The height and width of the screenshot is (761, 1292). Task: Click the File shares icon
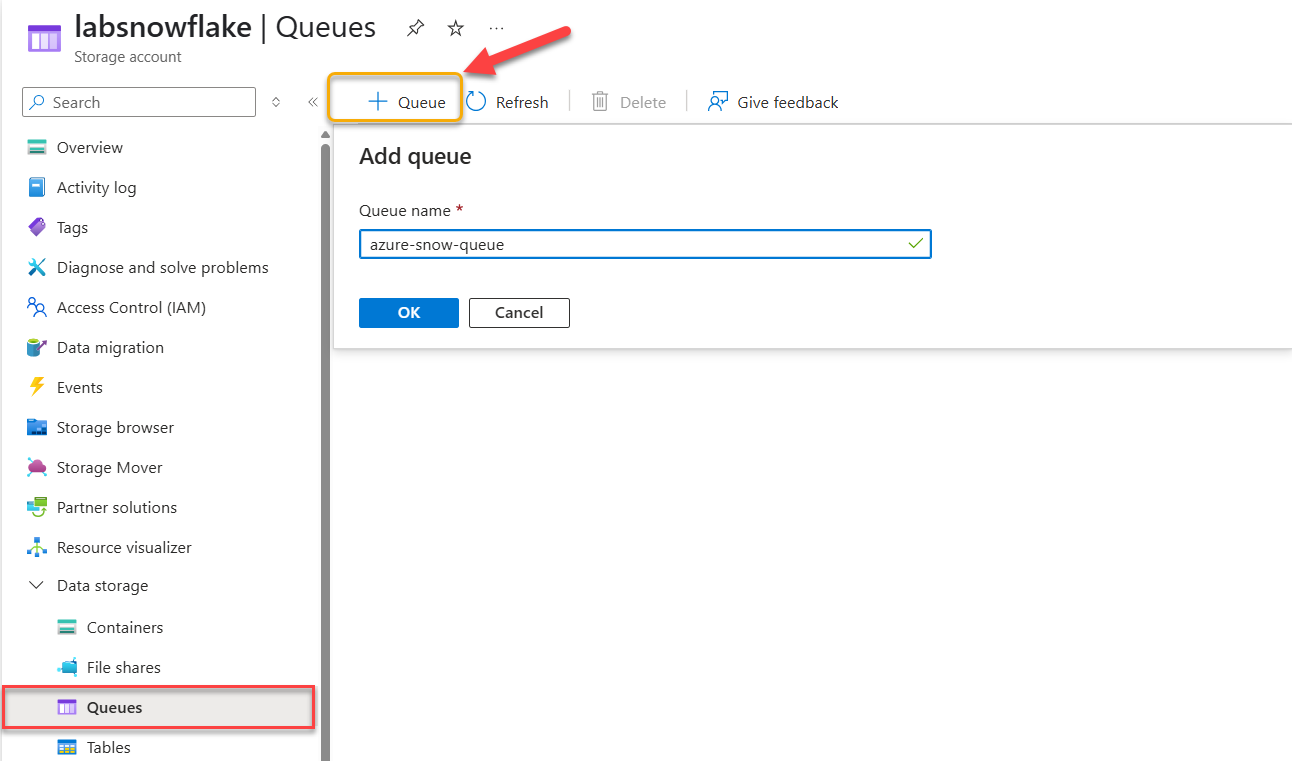pyautogui.click(x=67, y=668)
